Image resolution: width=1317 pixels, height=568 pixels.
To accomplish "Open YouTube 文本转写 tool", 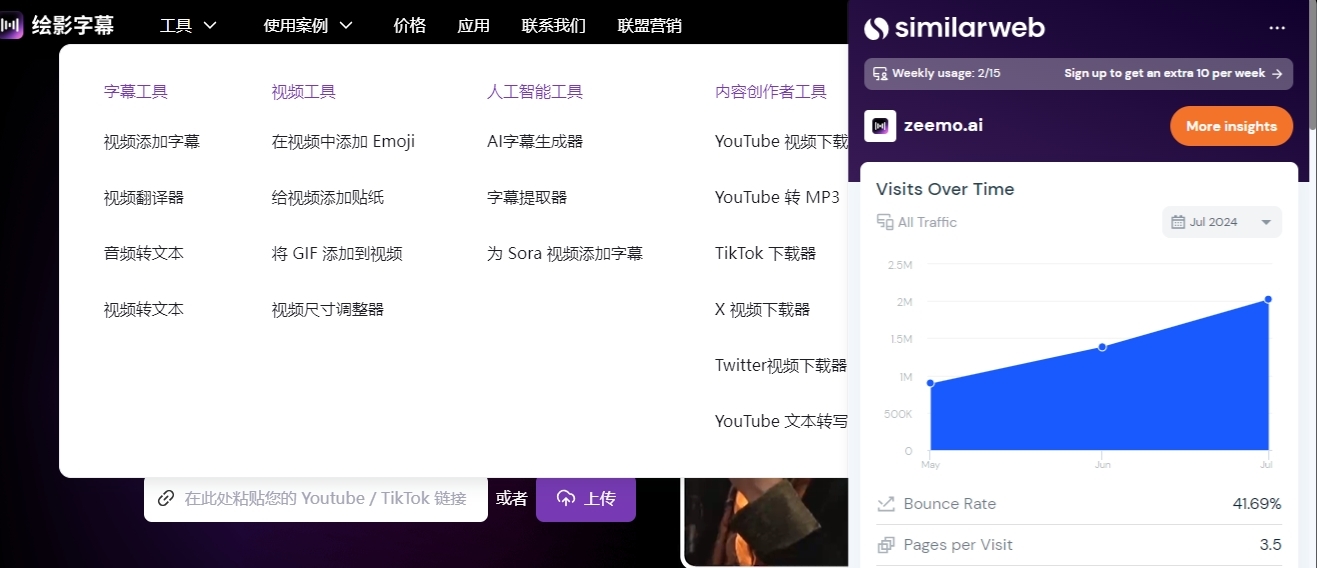I will pos(781,422).
